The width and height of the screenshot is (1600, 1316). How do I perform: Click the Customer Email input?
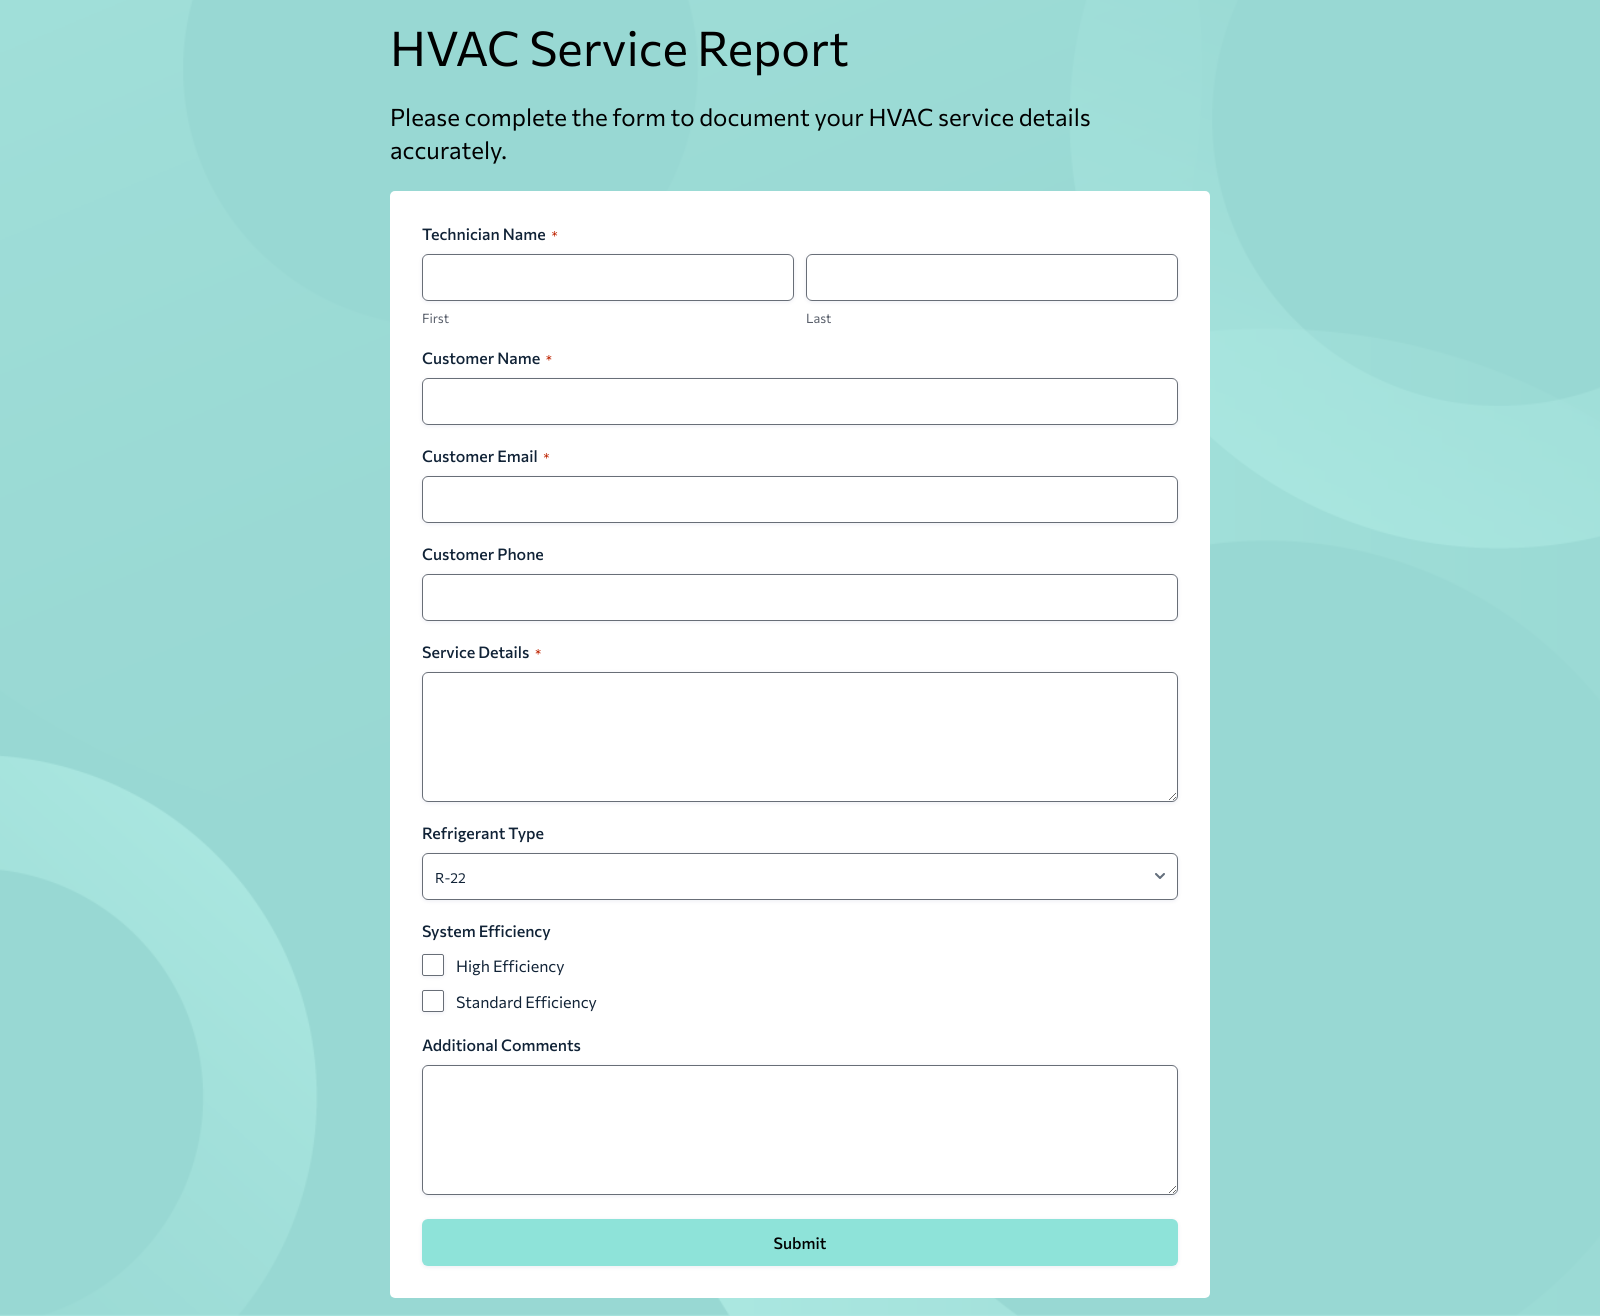799,499
